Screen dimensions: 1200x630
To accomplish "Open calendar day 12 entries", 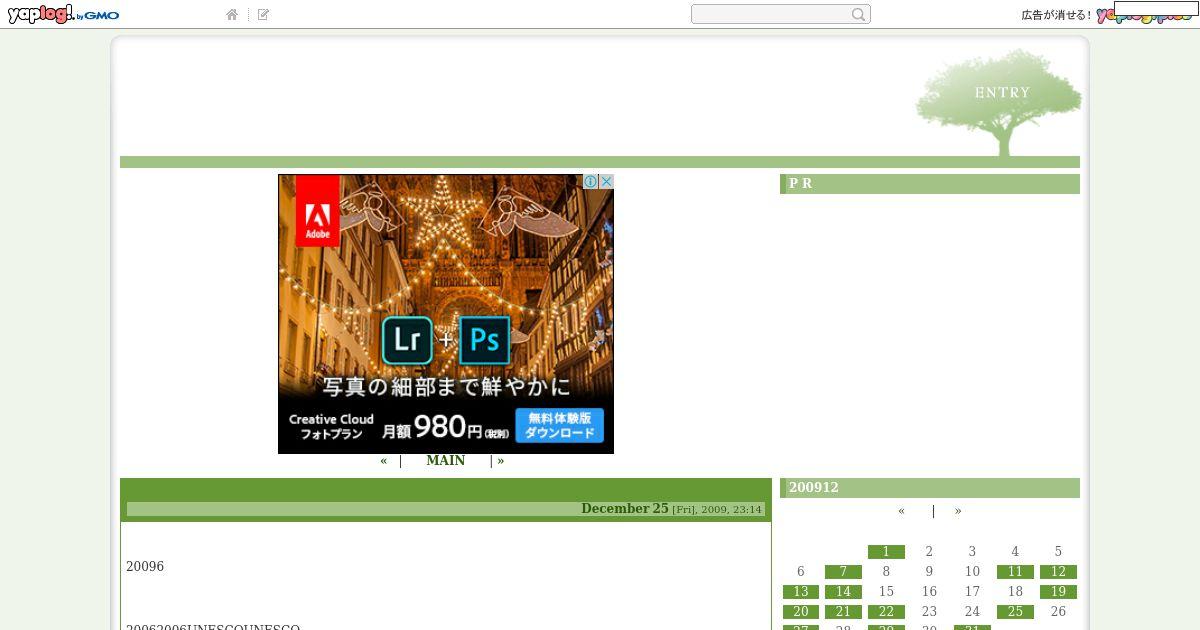I will (x=1058, y=572).
